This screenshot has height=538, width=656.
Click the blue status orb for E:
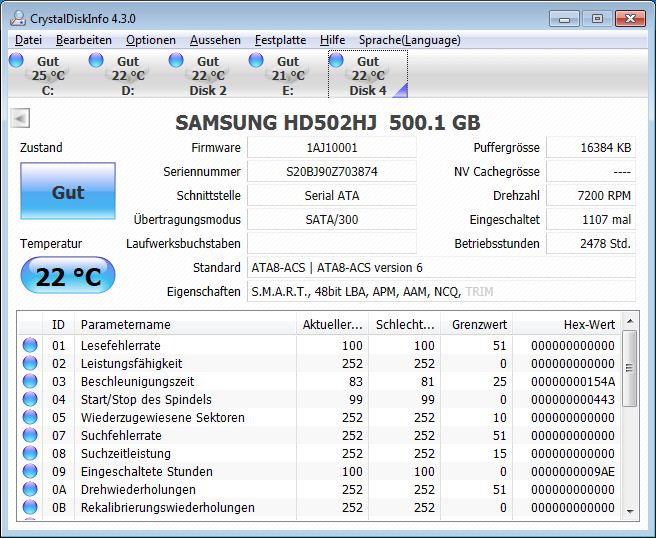(256, 60)
